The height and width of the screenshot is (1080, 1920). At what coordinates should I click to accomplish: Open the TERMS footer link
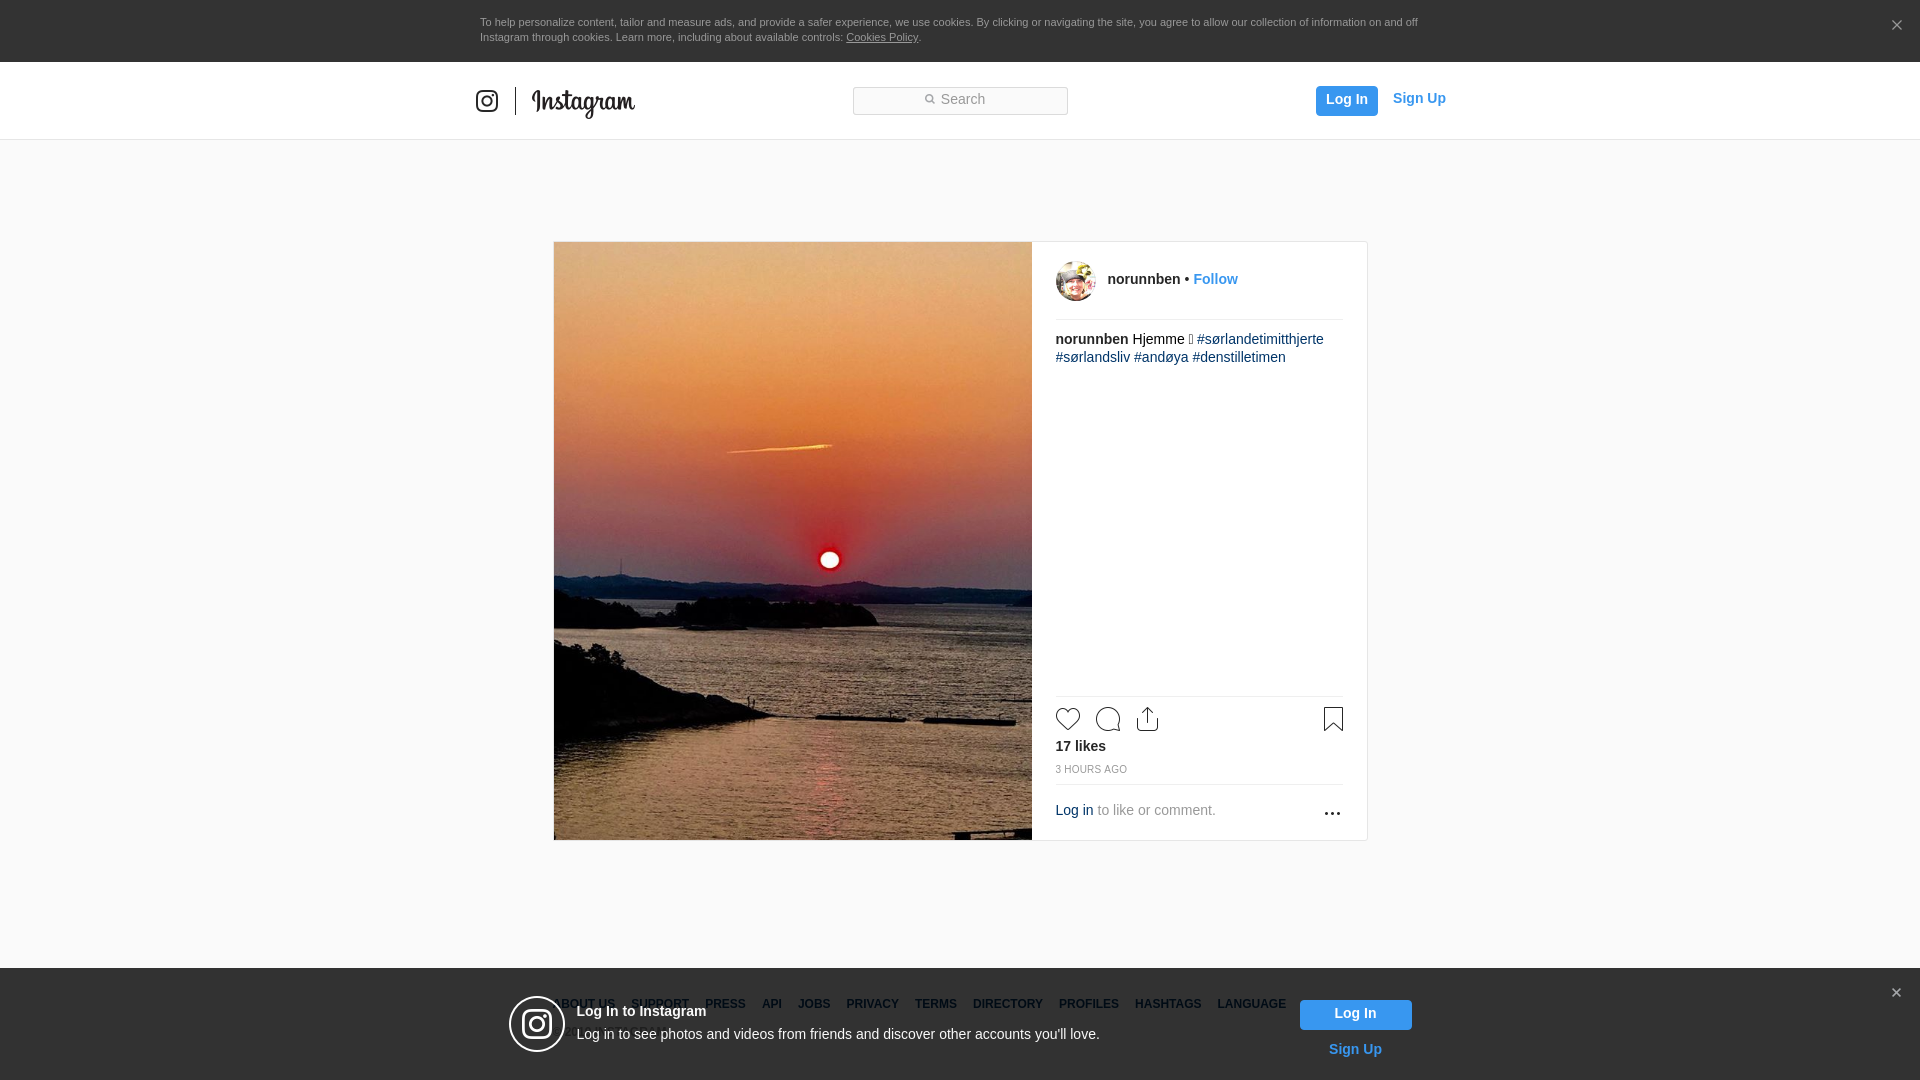(x=936, y=1004)
